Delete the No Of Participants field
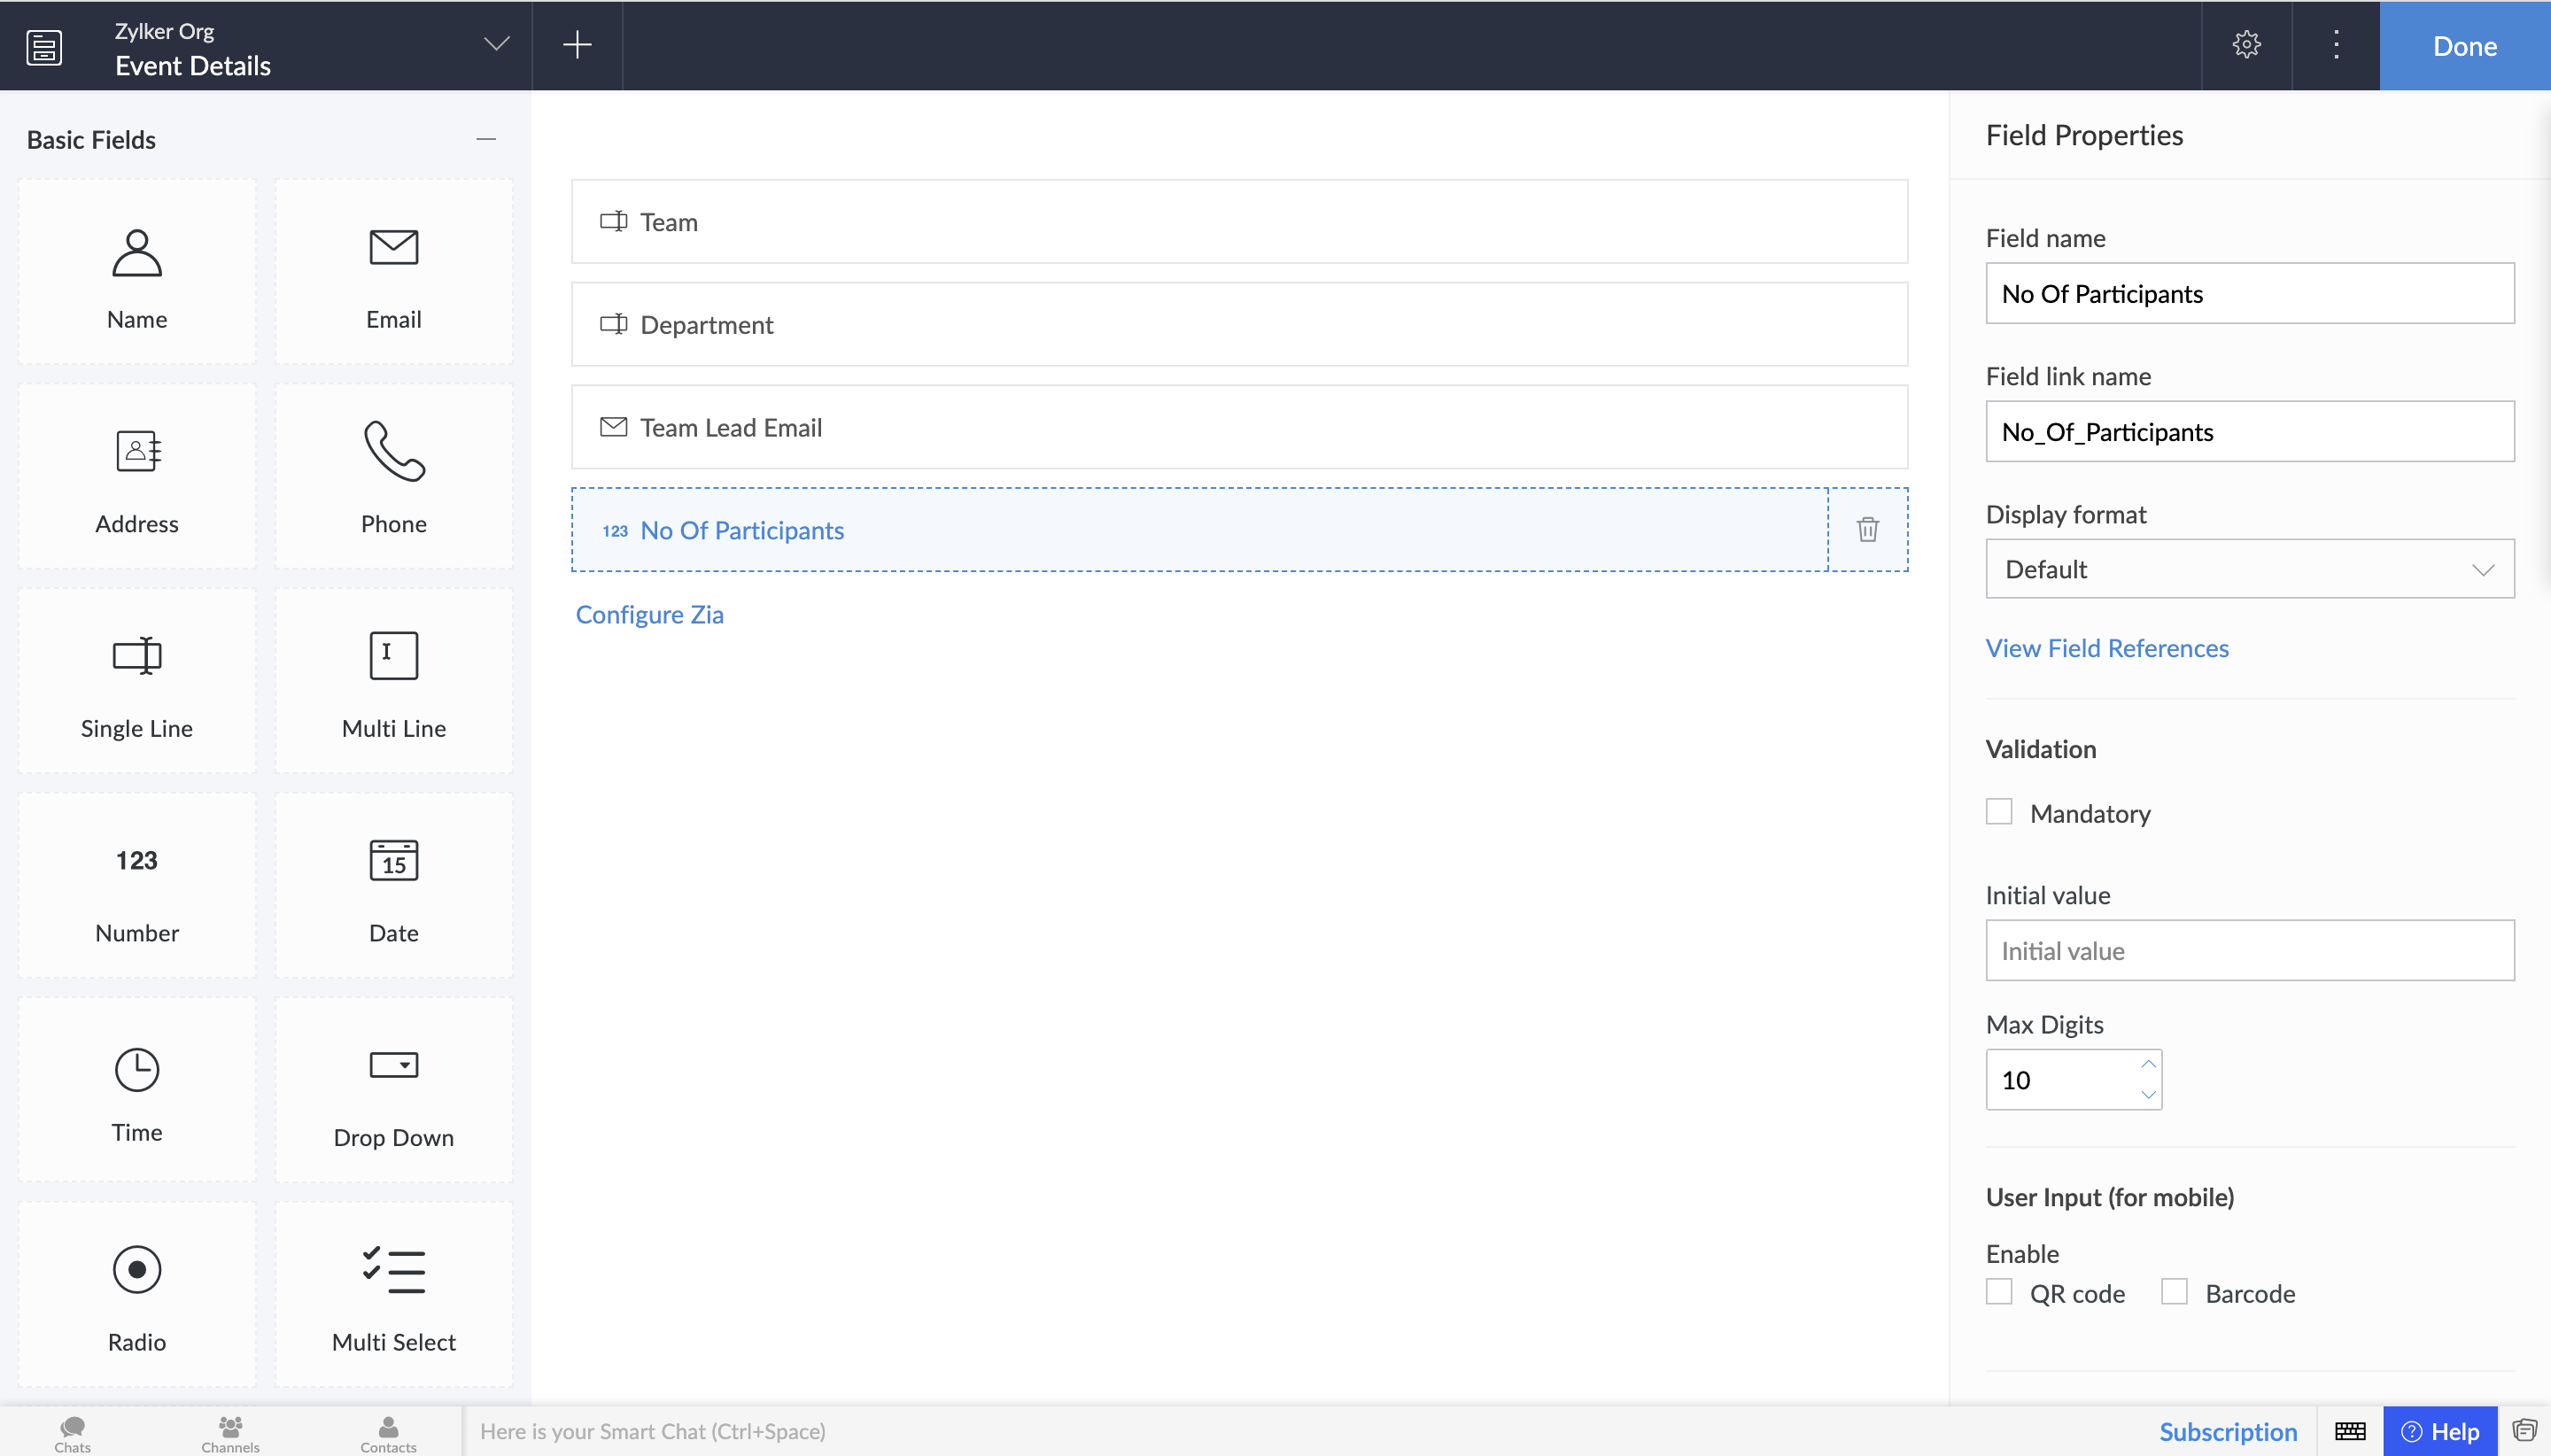The height and width of the screenshot is (1456, 2551). [x=1867, y=530]
